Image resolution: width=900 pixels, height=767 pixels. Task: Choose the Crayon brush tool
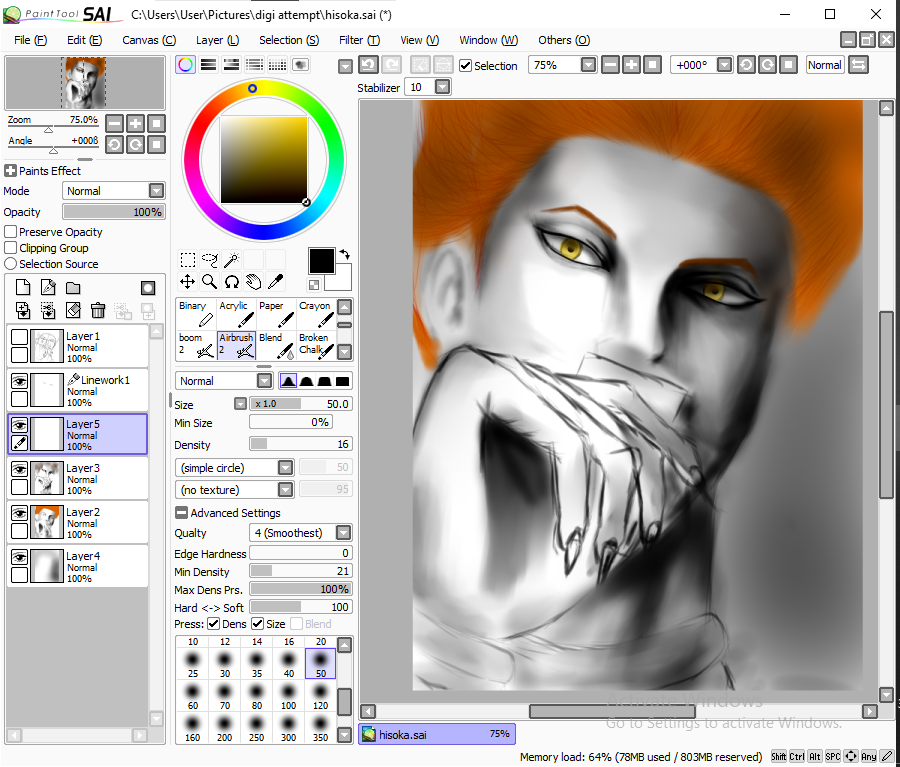(316, 313)
